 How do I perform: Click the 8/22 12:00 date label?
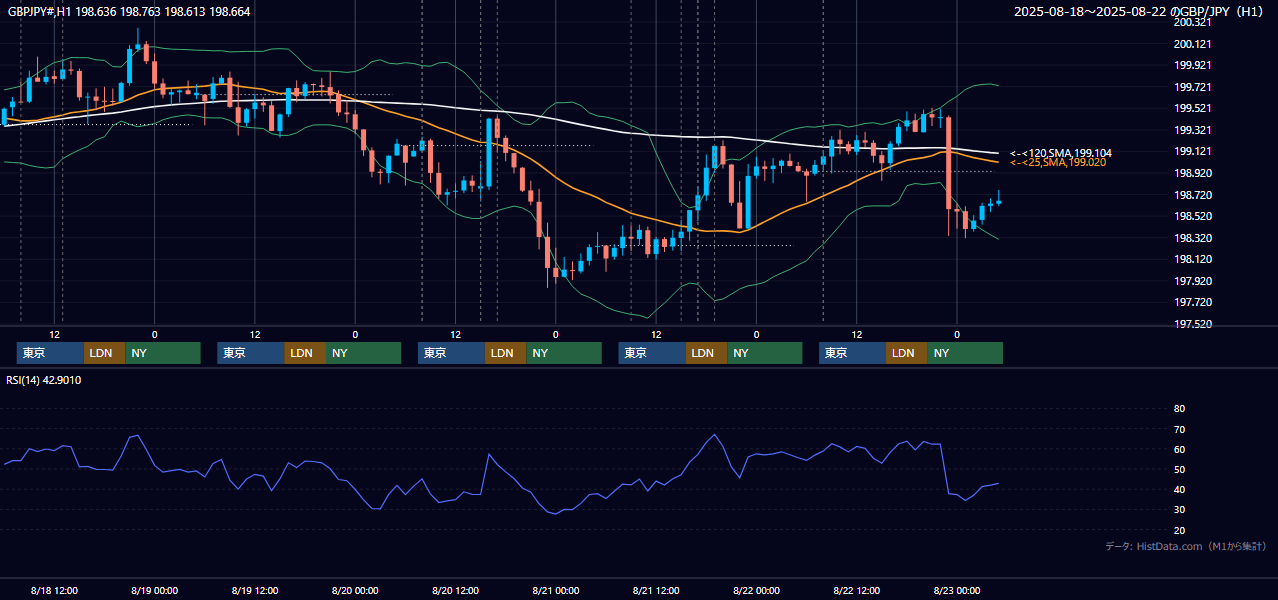(x=857, y=590)
